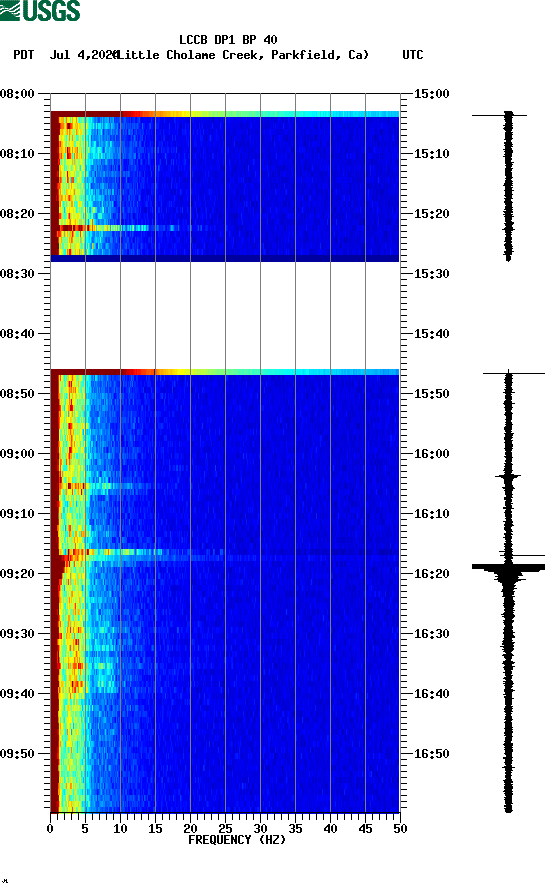Click the 'Jul 4' date text
This screenshot has height=892, width=552.
click(67, 55)
